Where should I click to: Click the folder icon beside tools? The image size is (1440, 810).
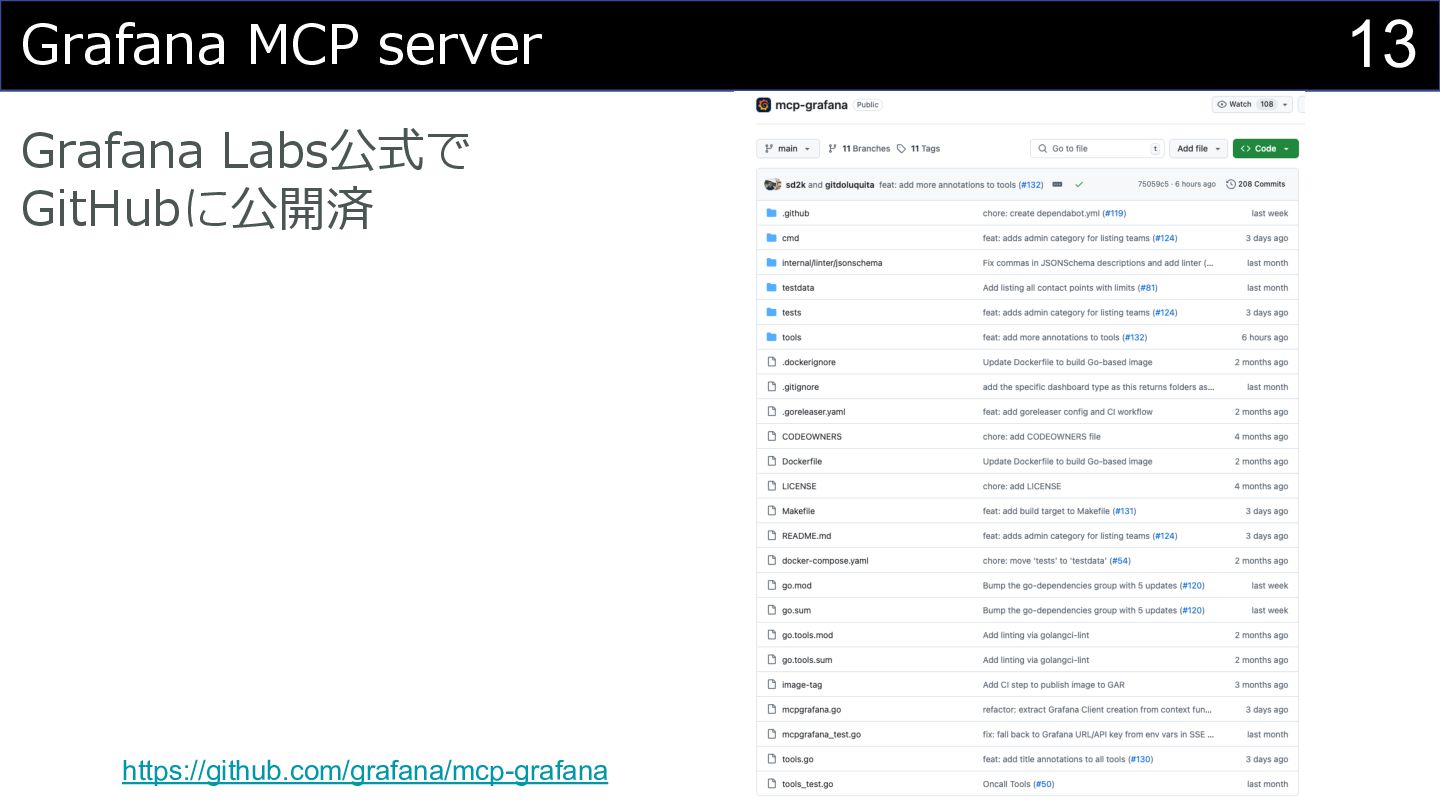[771, 337]
